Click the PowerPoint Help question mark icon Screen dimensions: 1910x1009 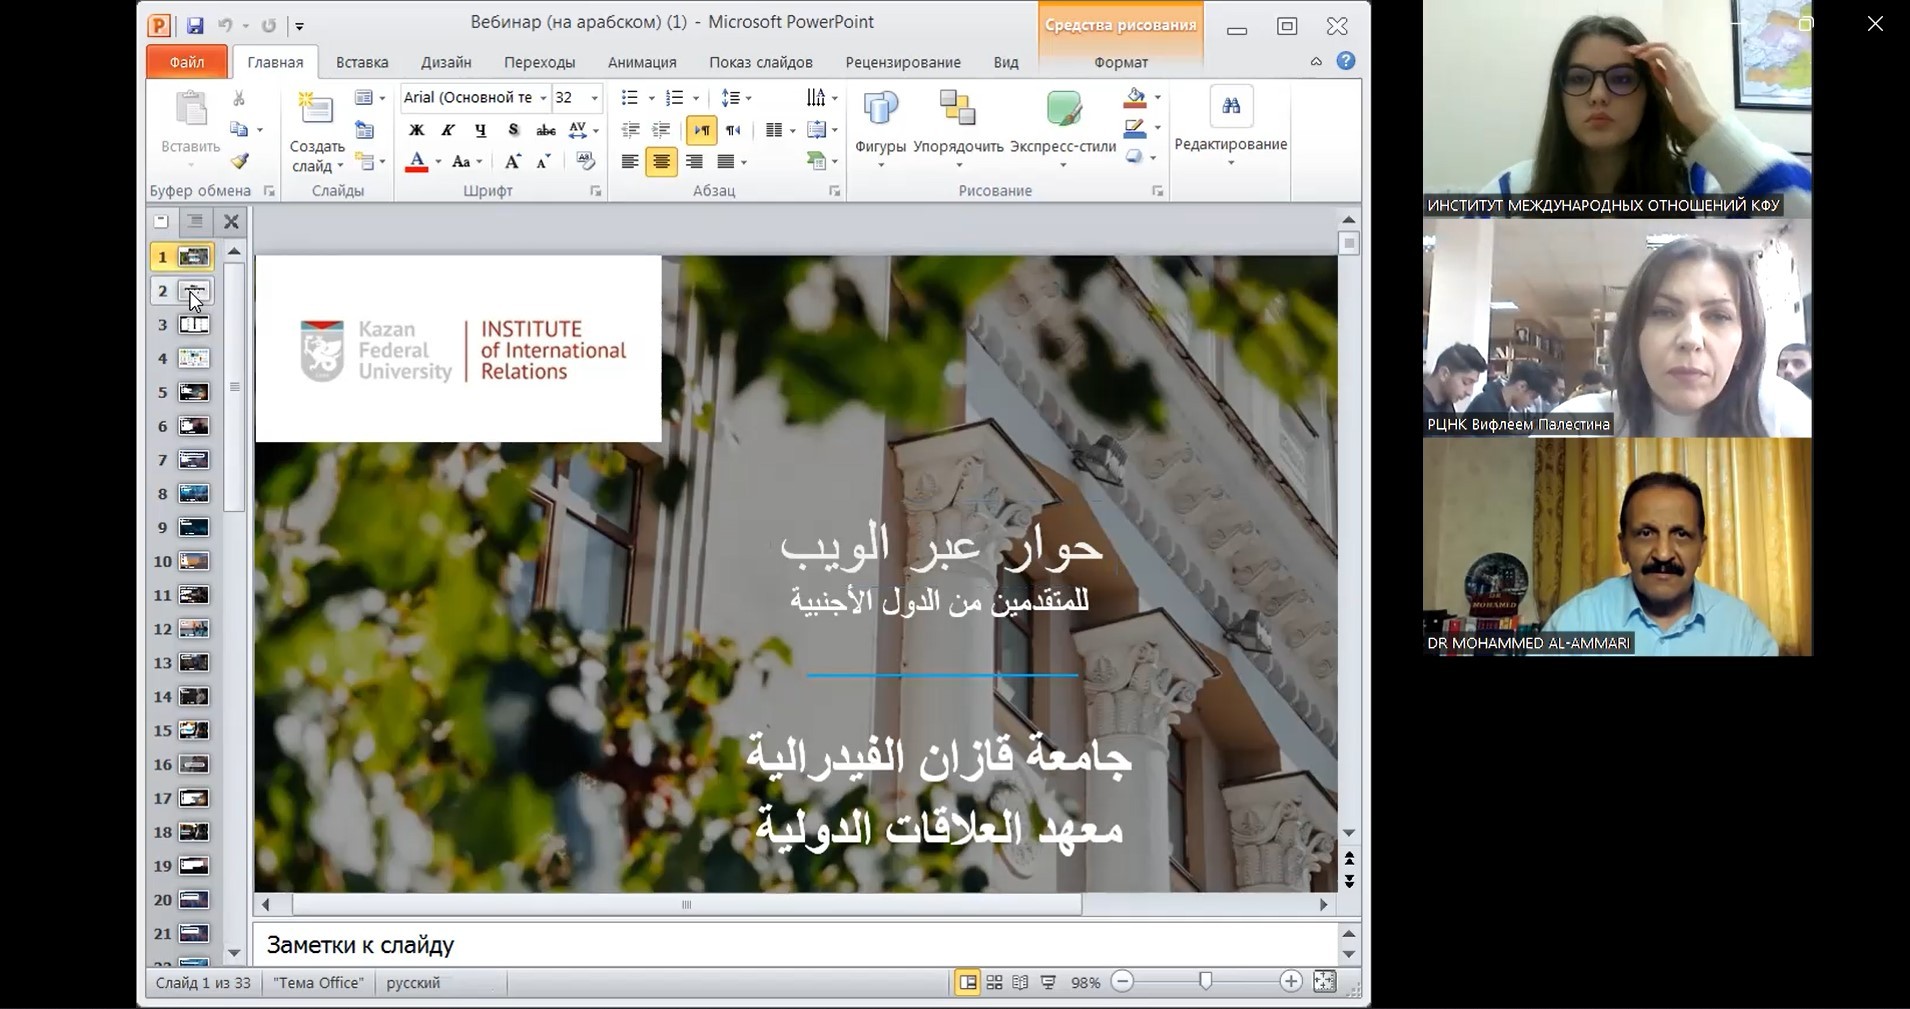(1346, 61)
